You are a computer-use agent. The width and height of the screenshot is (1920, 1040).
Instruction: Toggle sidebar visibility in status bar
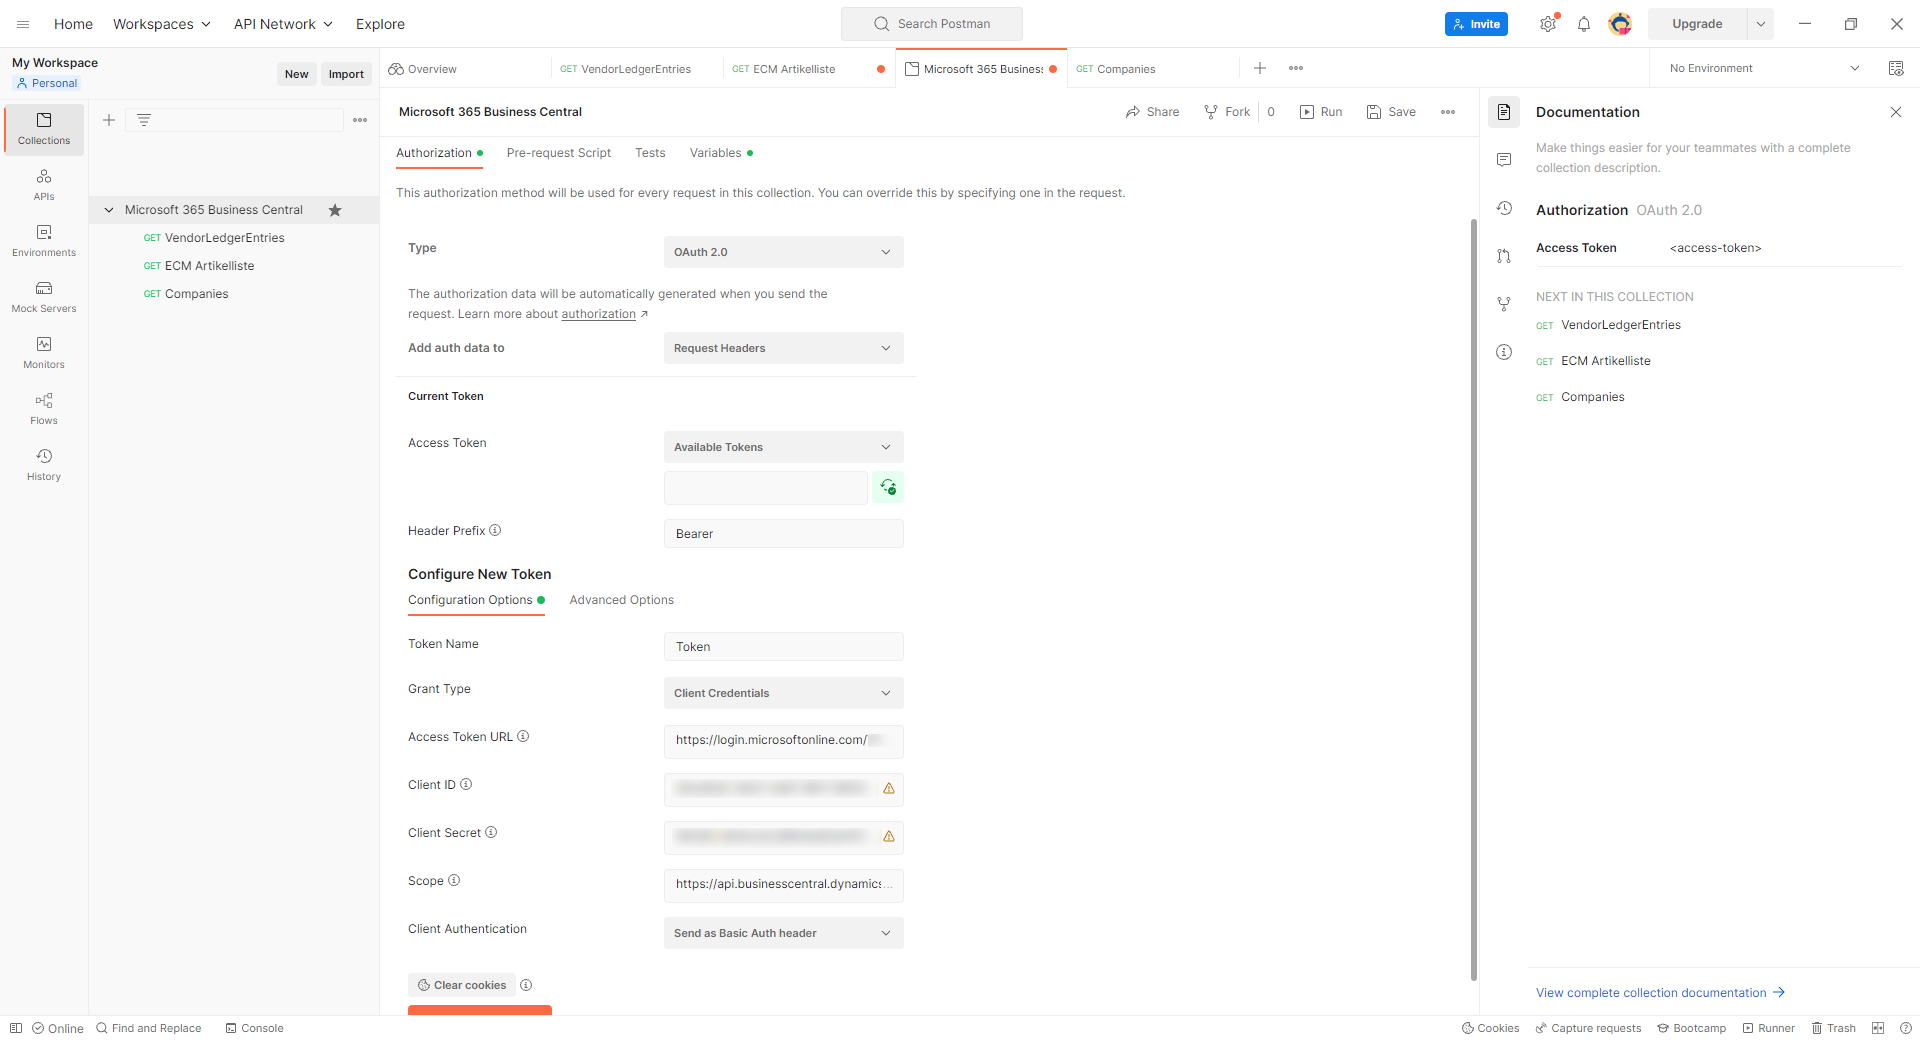[x=16, y=1028]
